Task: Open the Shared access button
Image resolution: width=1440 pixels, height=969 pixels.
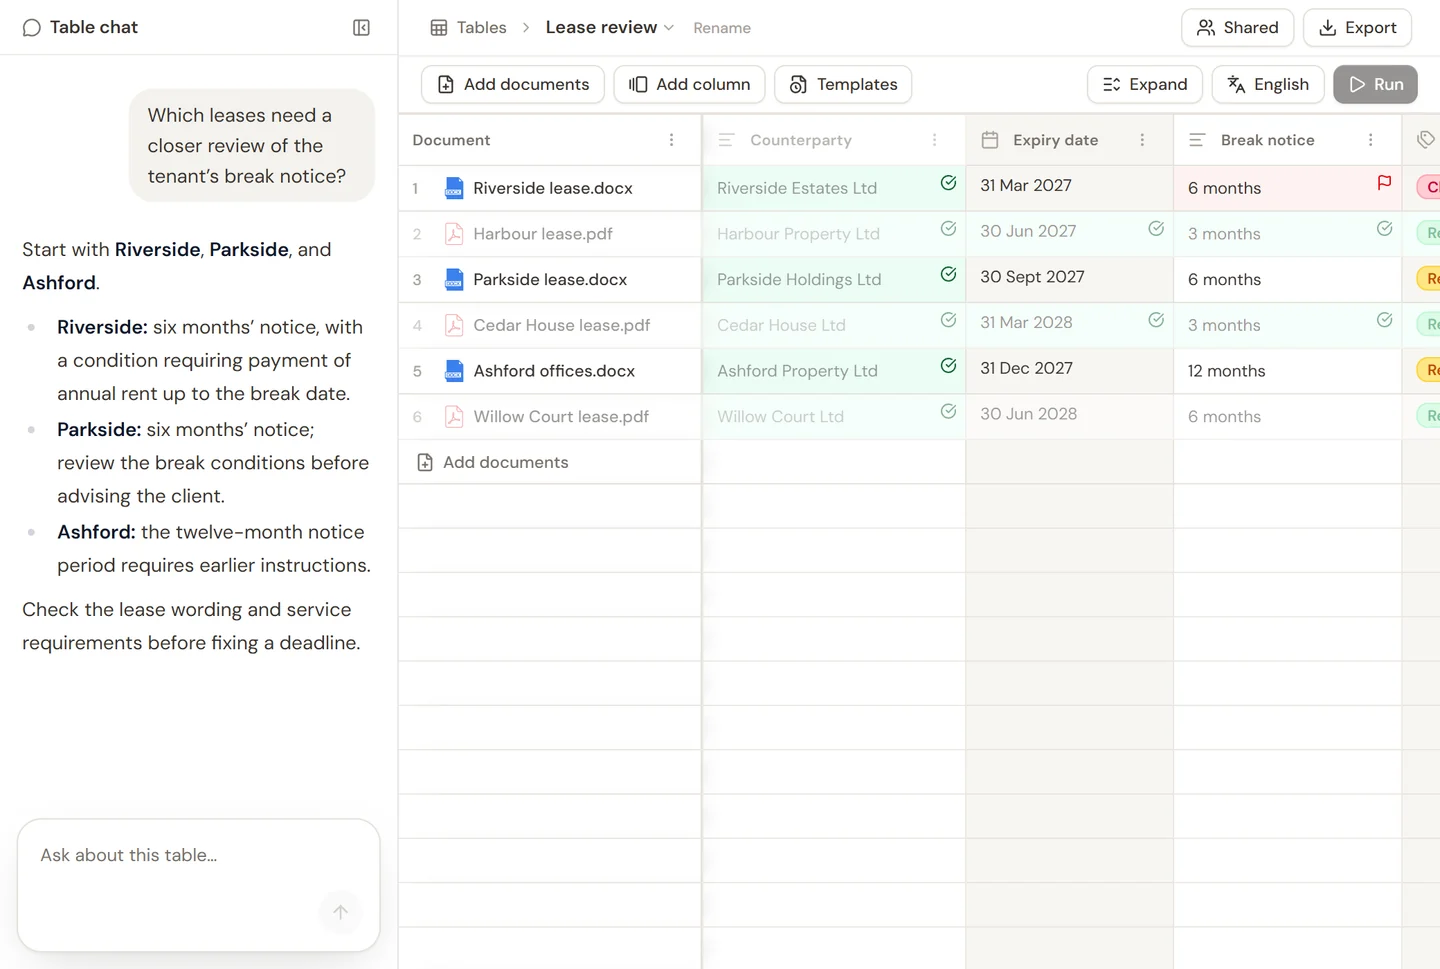Action: click(x=1238, y=28)
